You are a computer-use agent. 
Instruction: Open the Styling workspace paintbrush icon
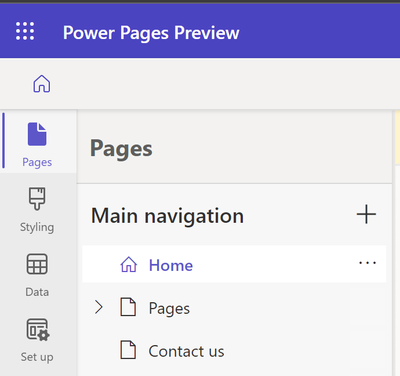tap(37, 199)
